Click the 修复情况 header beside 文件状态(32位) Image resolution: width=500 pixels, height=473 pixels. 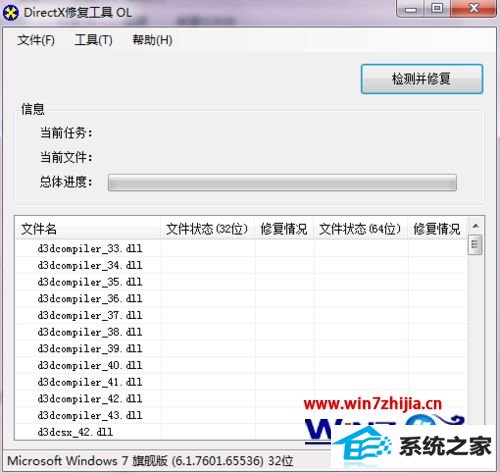coord(284,229)
